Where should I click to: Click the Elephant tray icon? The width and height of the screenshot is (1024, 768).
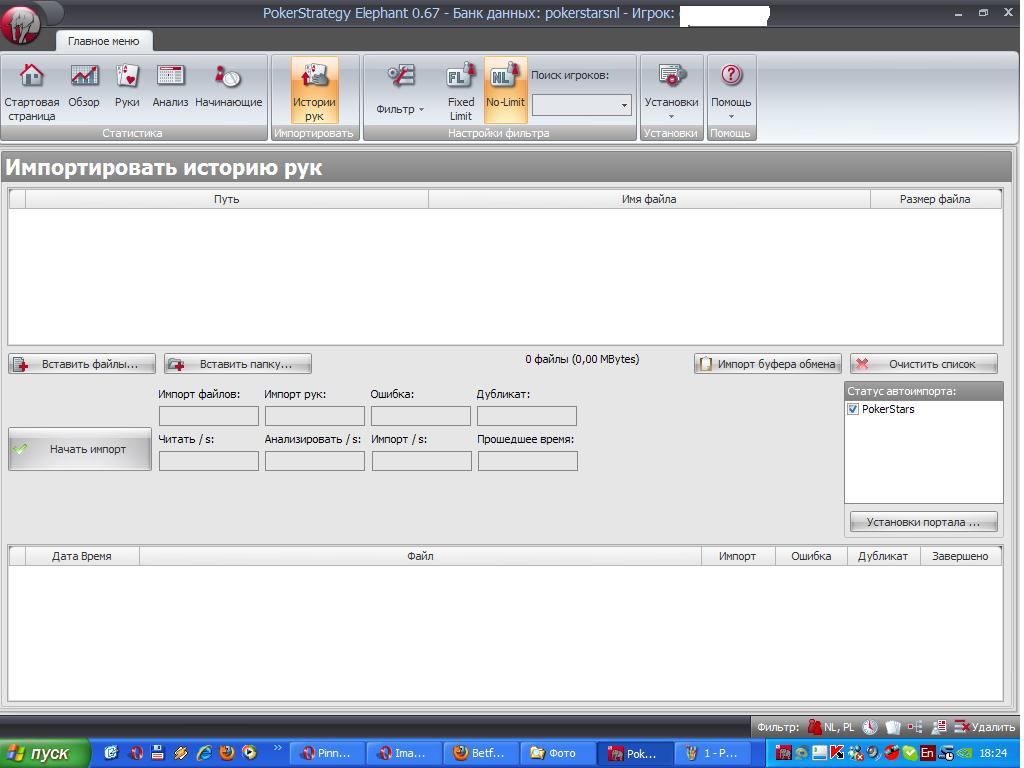click(783, 753)
